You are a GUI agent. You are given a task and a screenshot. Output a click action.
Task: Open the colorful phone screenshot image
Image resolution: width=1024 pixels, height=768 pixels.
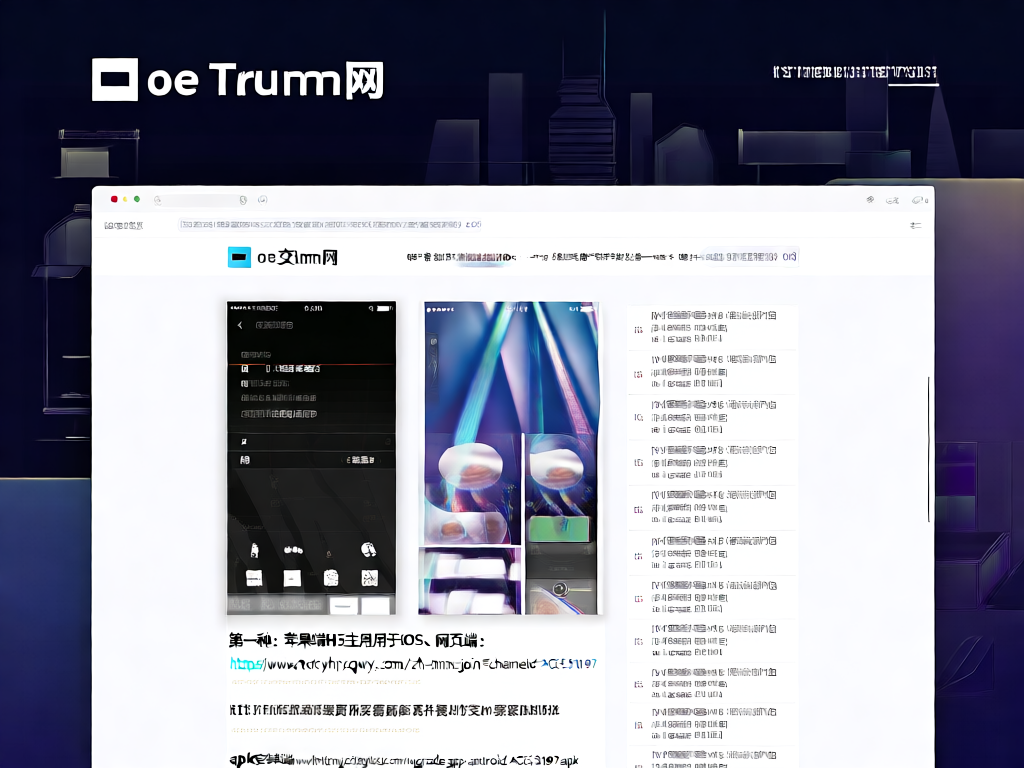512,457
